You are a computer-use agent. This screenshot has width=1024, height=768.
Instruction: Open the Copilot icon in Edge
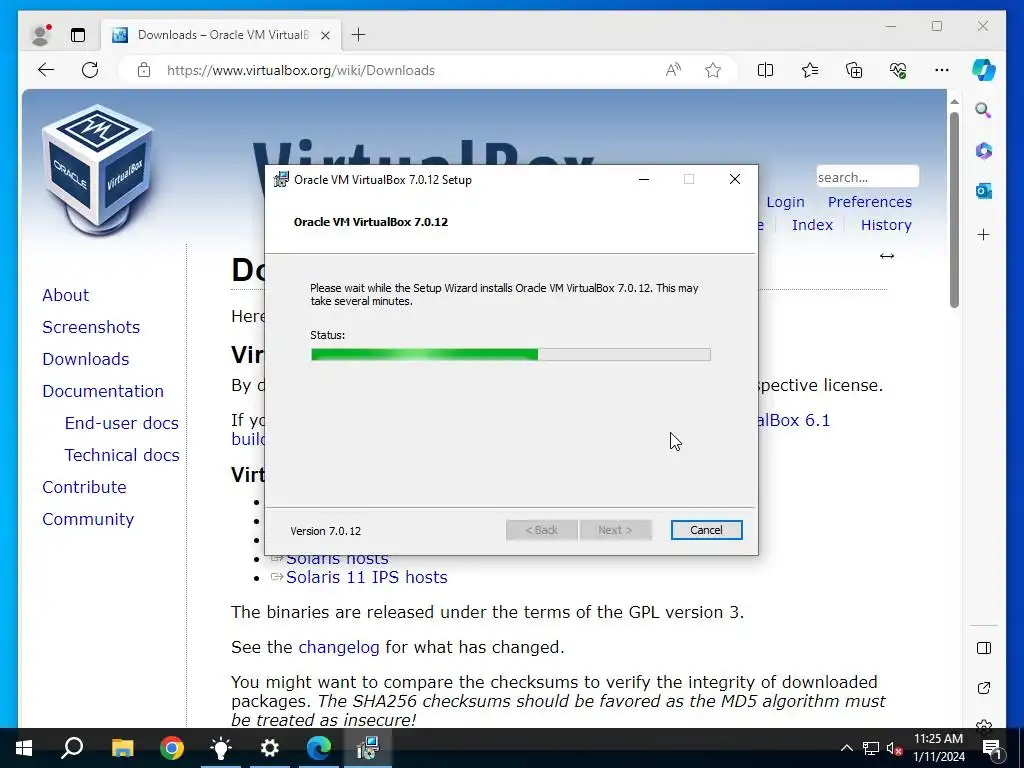(984, 70)
